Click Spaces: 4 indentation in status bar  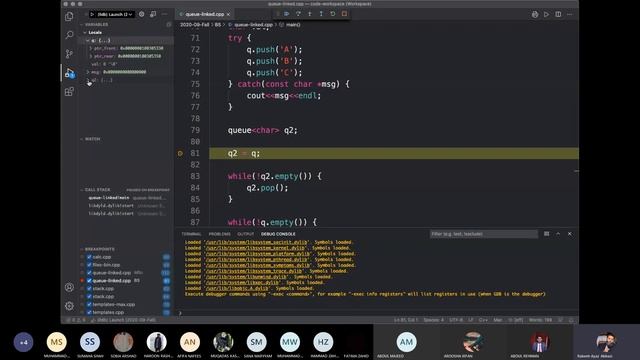433,320
